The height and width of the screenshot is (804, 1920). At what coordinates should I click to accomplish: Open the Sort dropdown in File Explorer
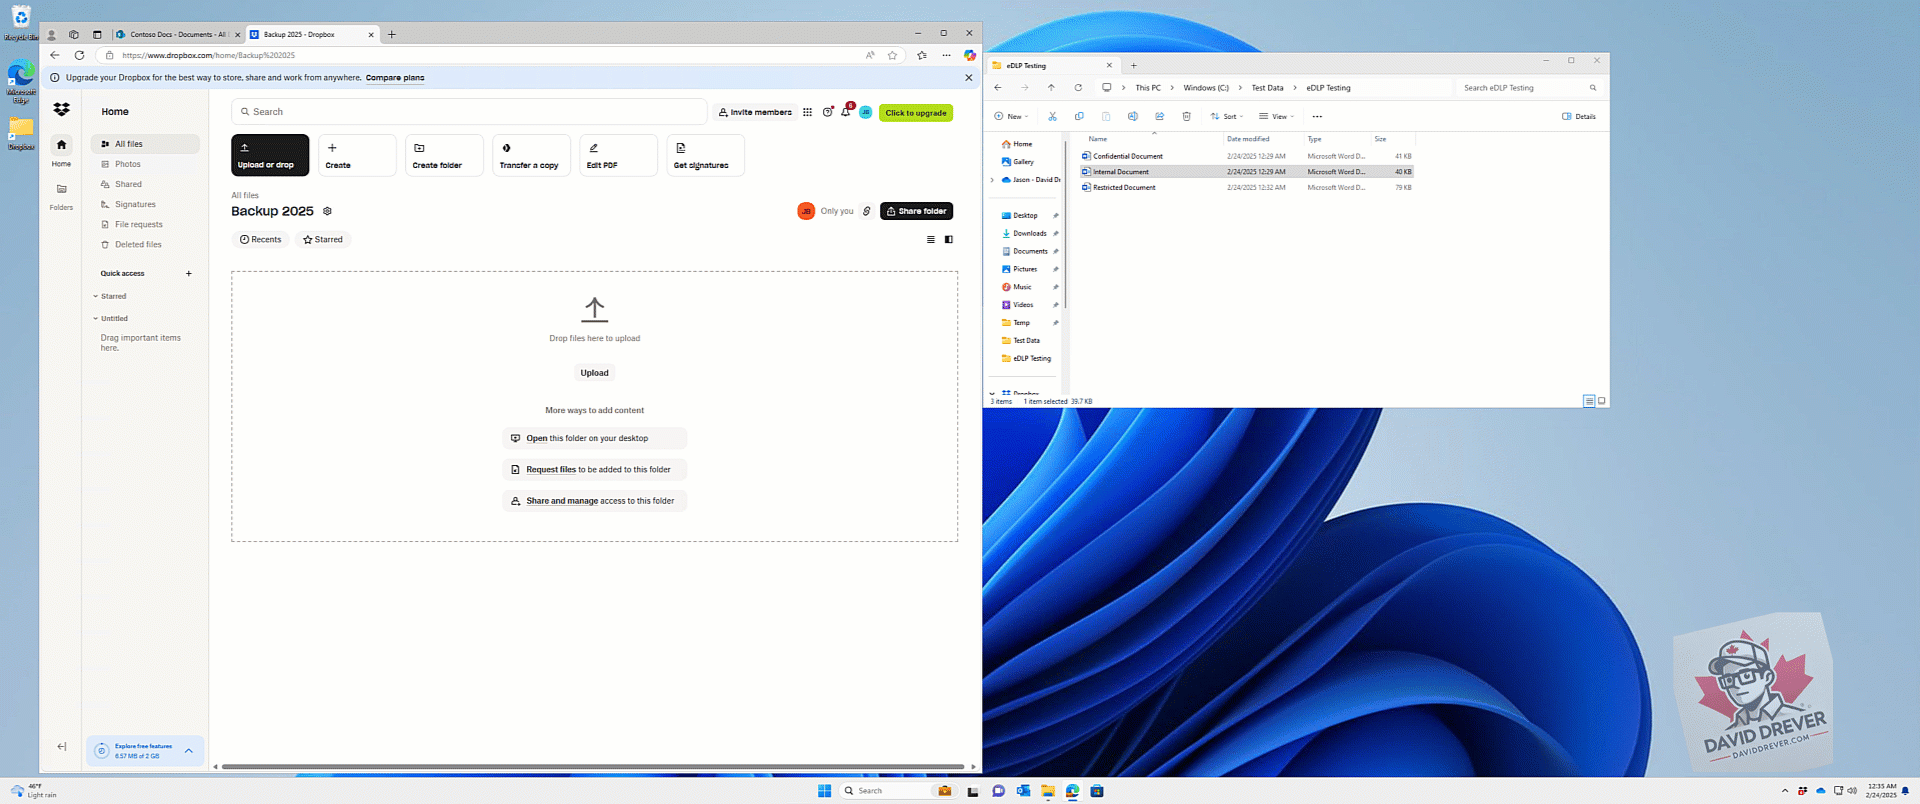click(1227, 116)
